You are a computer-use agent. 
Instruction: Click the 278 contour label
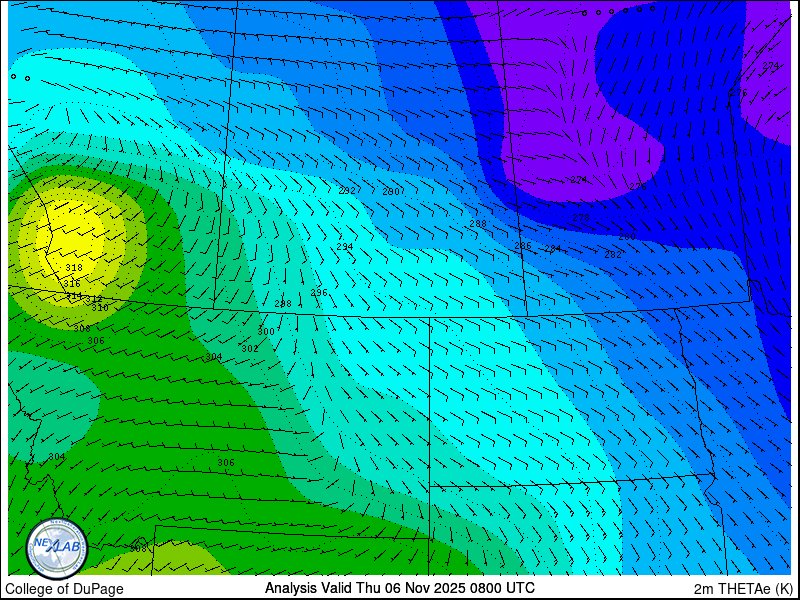click(x=581, y=218)
